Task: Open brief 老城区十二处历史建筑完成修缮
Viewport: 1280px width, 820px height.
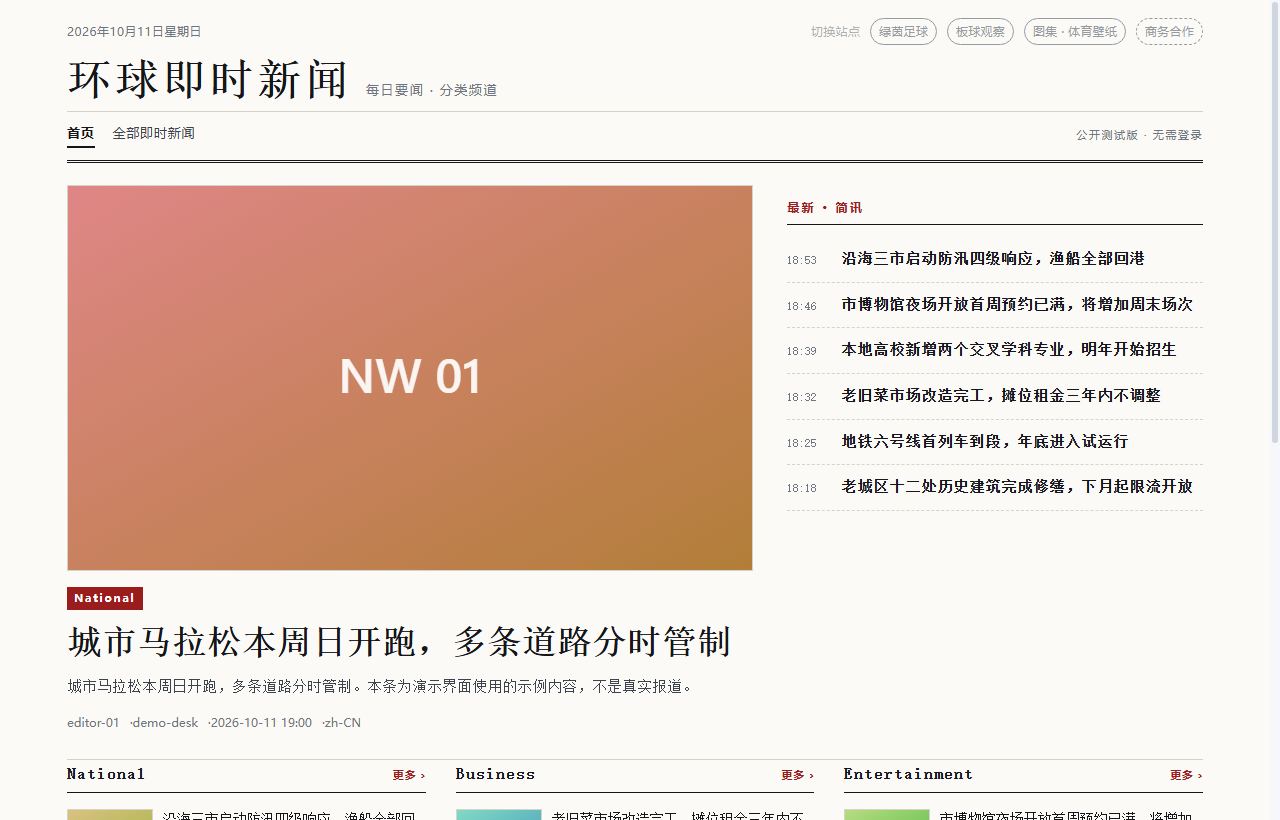Action: 1017,487
